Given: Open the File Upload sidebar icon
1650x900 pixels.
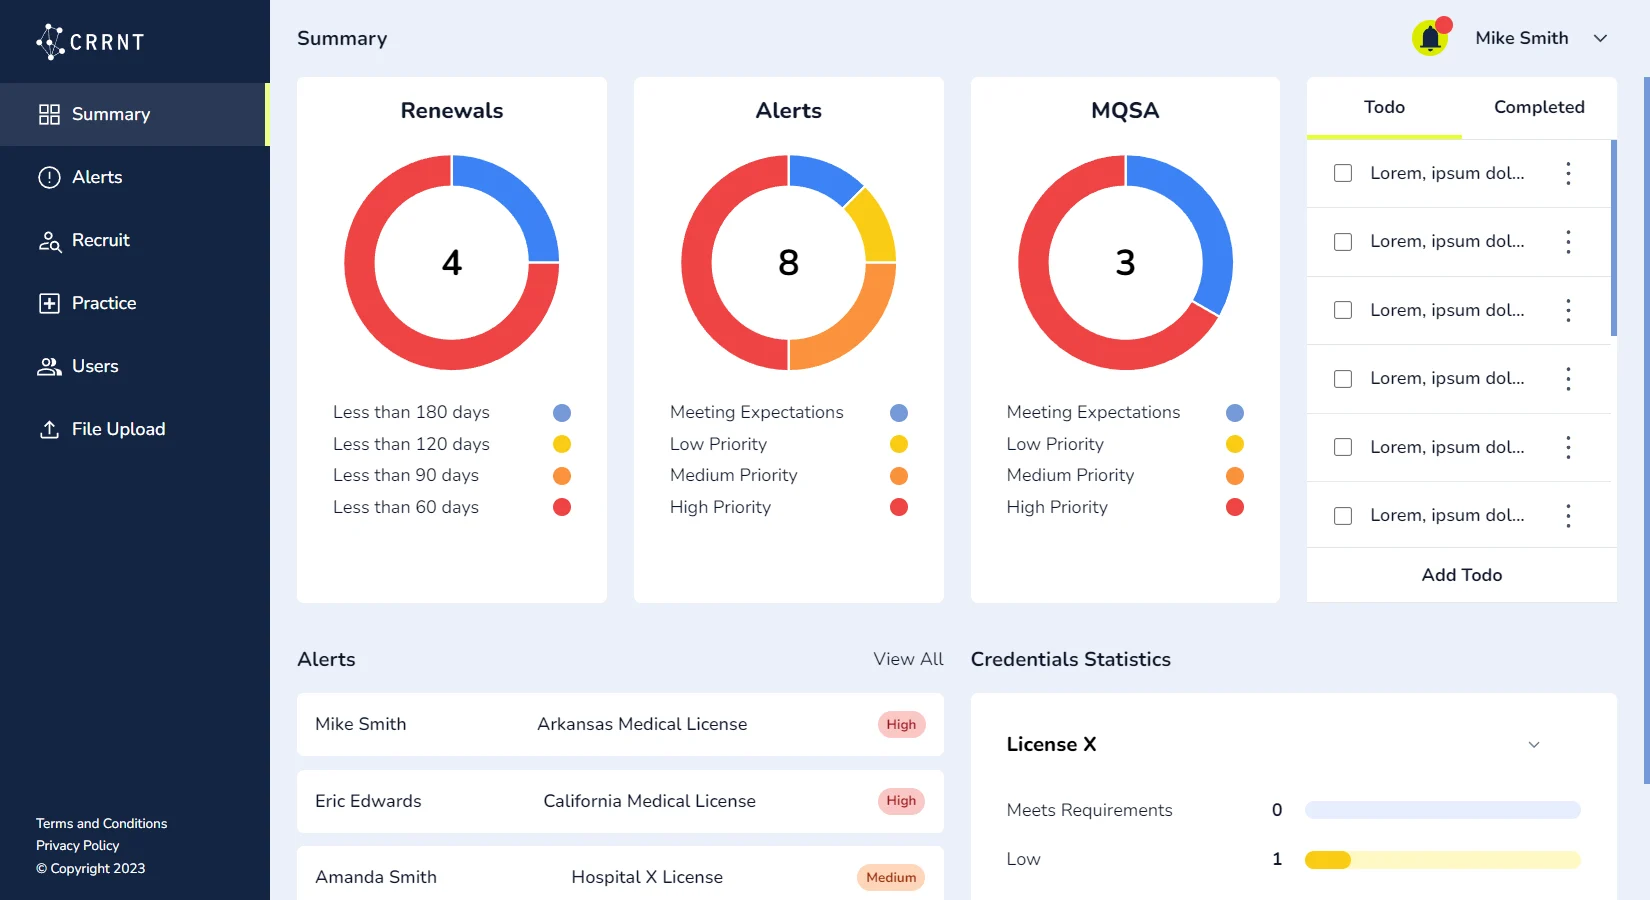Looking at the screenshot, I should (x=49, y=429).
